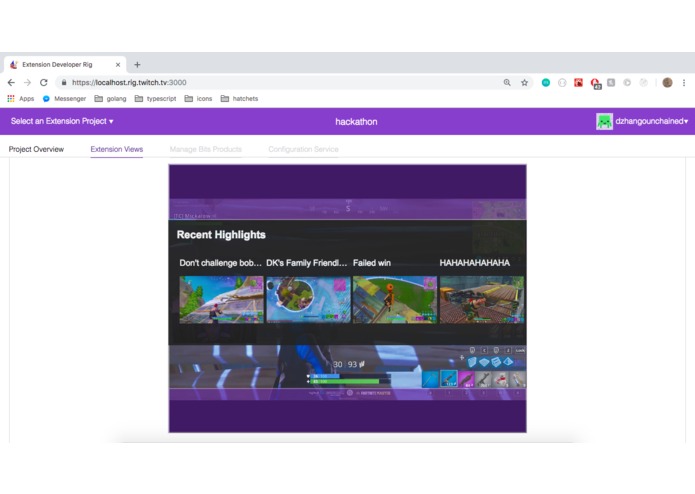Screen dimensions: 695x494
Task: Open the HAHAHAHAHAHA highlight thumbnail
Action: pos(481,300)
